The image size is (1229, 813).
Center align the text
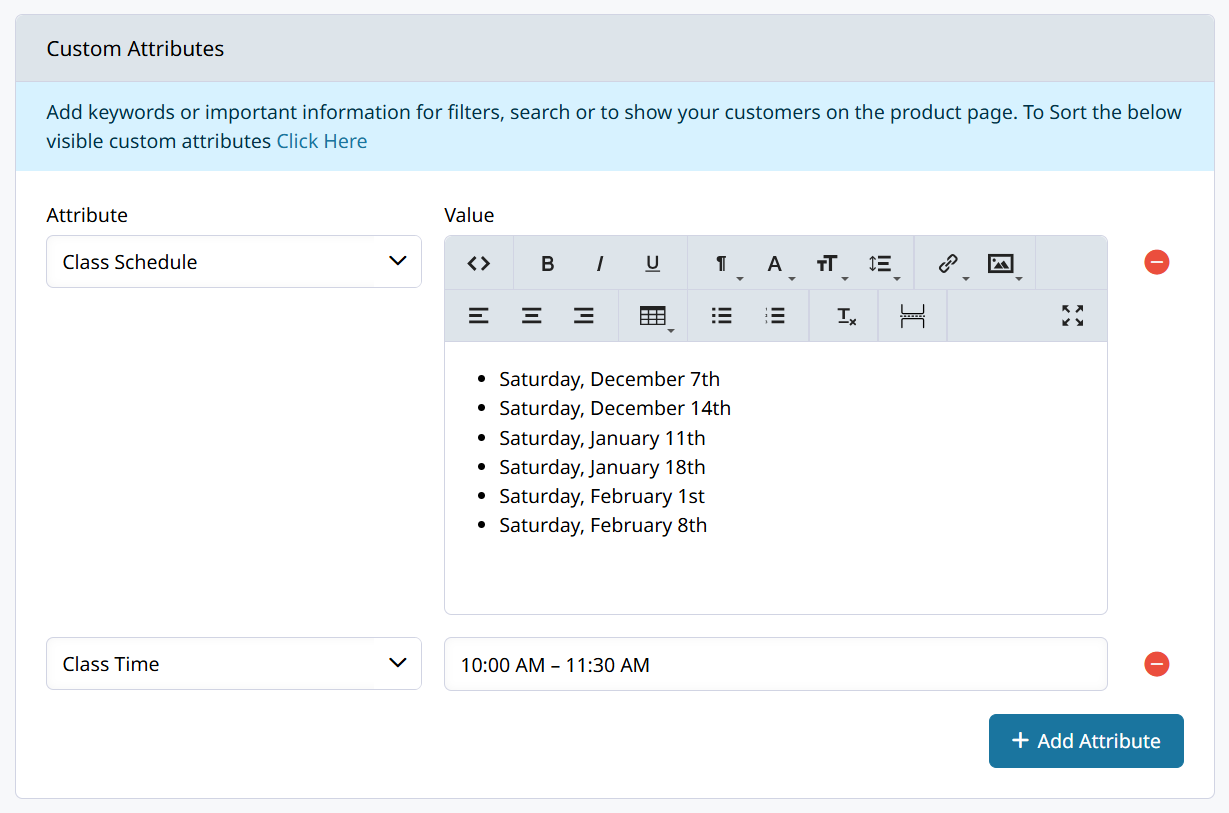coord(531,316)
